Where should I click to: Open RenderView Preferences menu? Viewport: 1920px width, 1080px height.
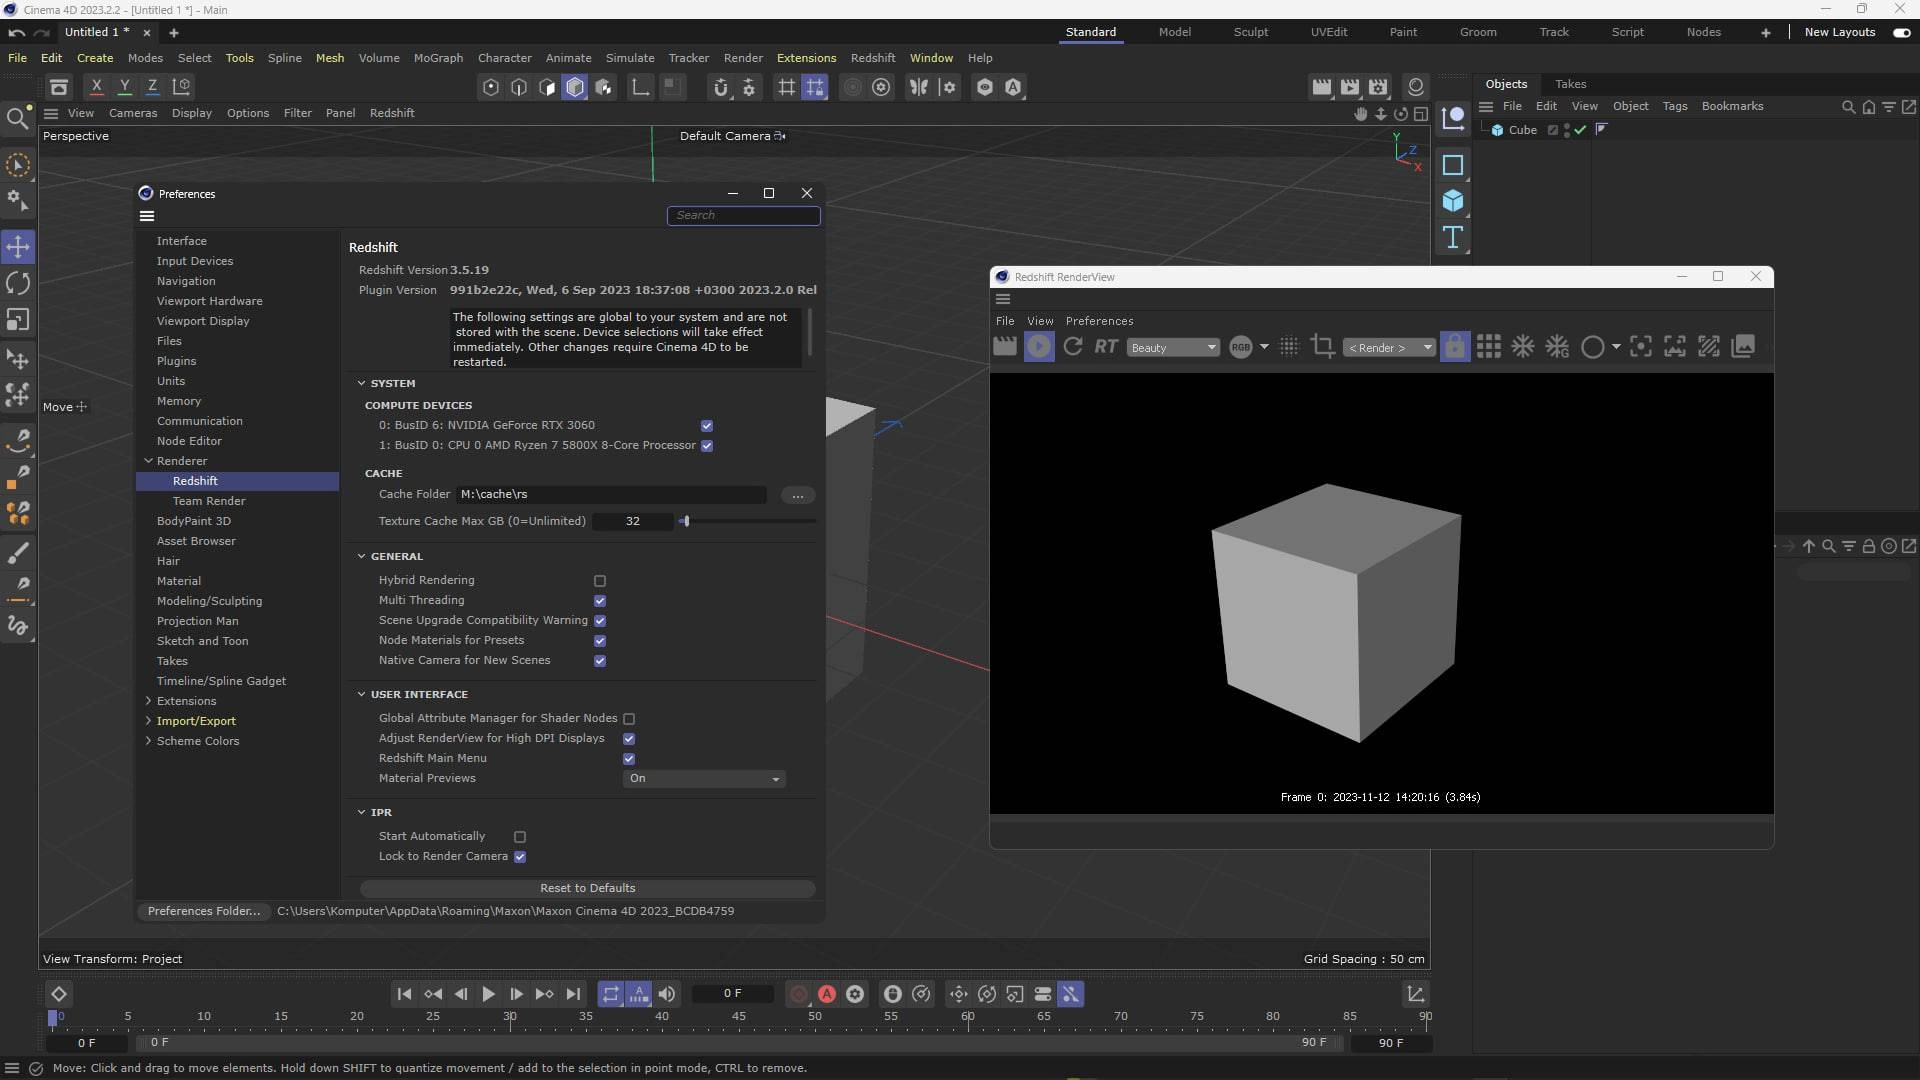[x=1099, y=321]
